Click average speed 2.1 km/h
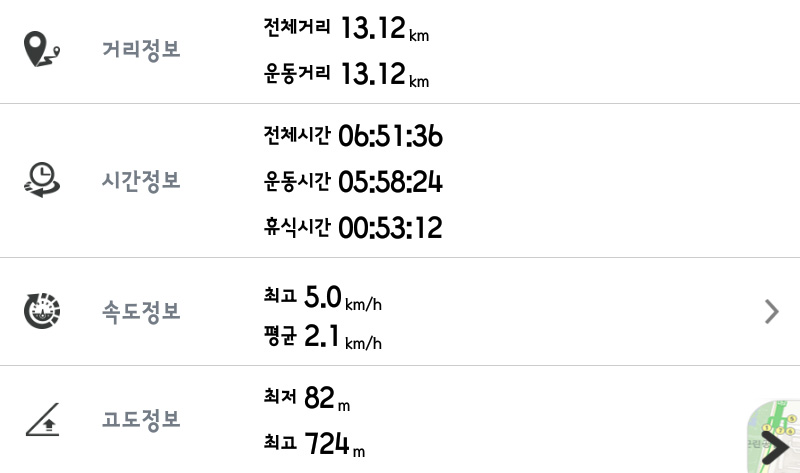 click(x=343, y=337)
